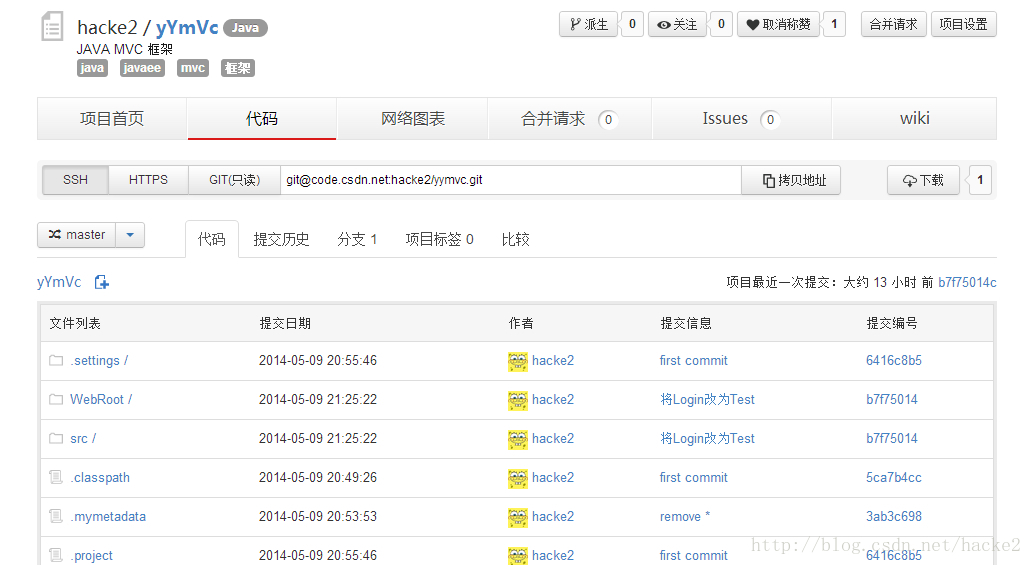
Task: Open the wiki tab
Action: tap(915, 119)
